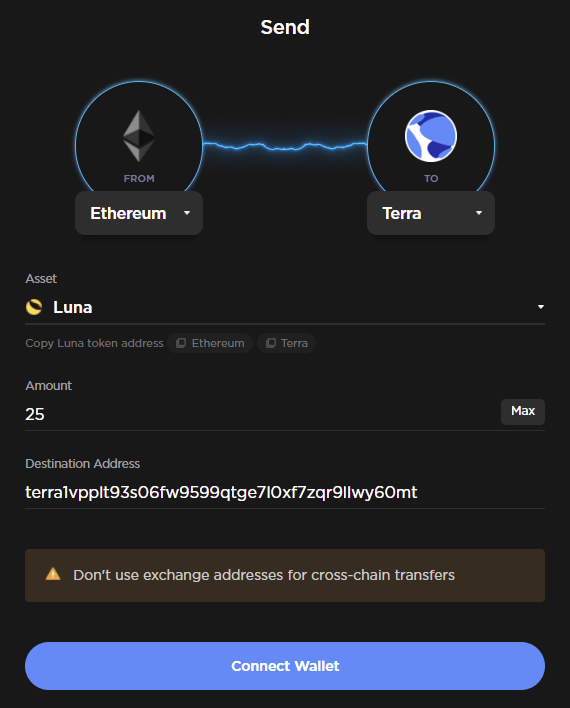Click the copy icon beside Ethereum address
The height and width of the screenshot is (708, 570).
pyautogui.click(x=181, y=343)
